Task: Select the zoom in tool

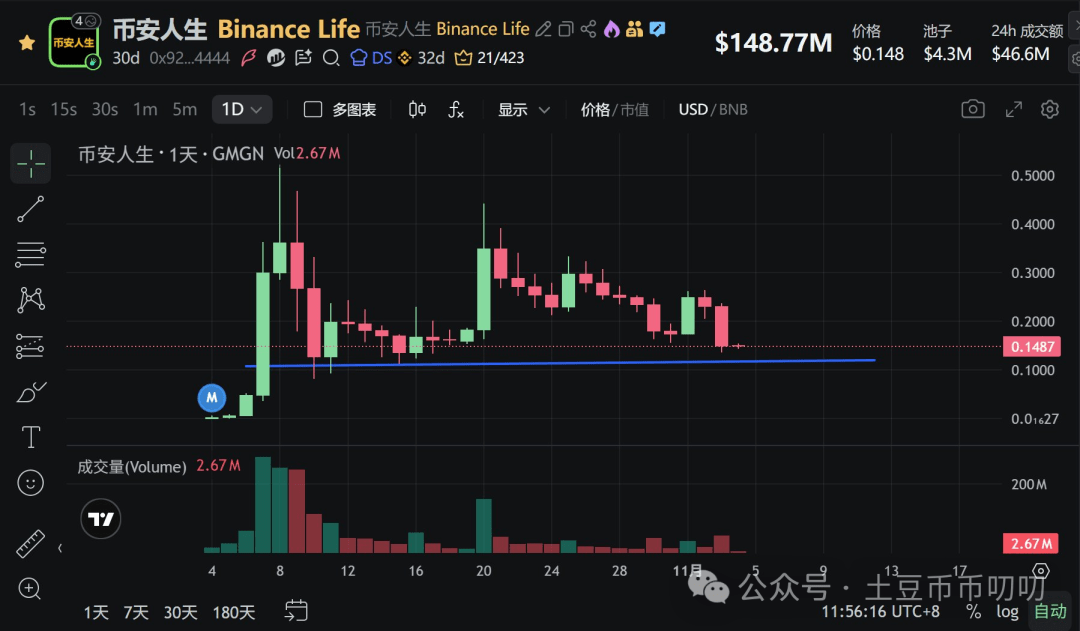Action: point(30,589)
